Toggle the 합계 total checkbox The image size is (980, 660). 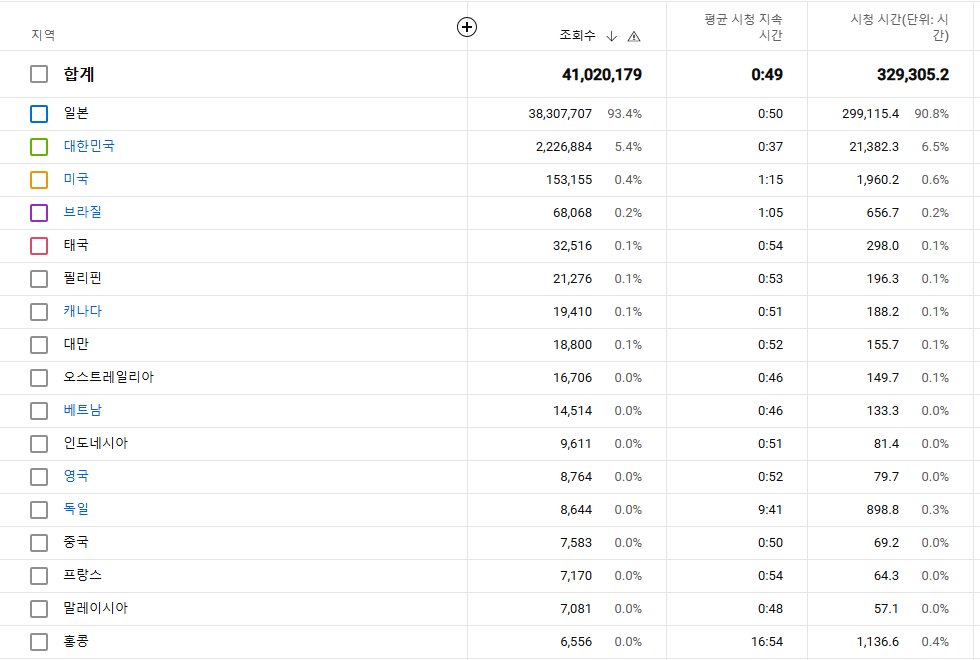point(39,74)
